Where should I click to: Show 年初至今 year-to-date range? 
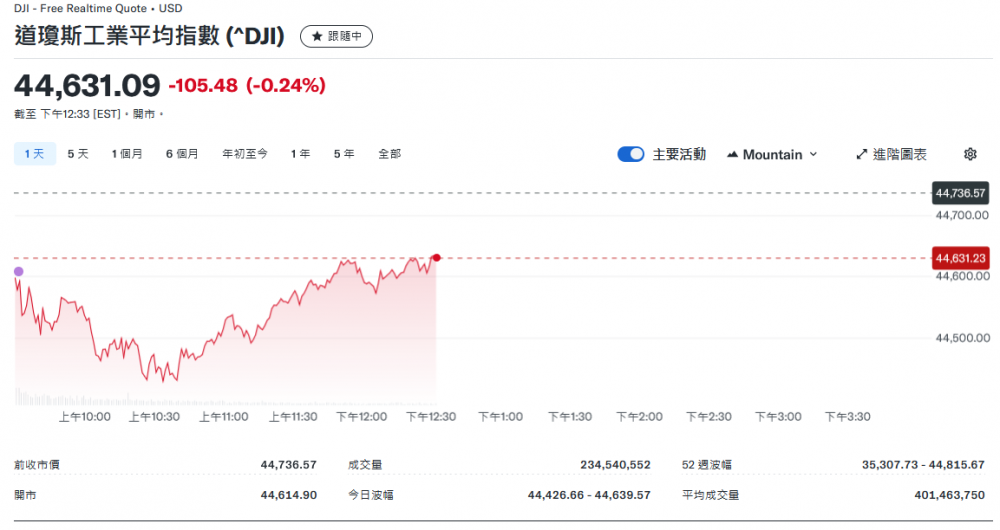(245, 154)
